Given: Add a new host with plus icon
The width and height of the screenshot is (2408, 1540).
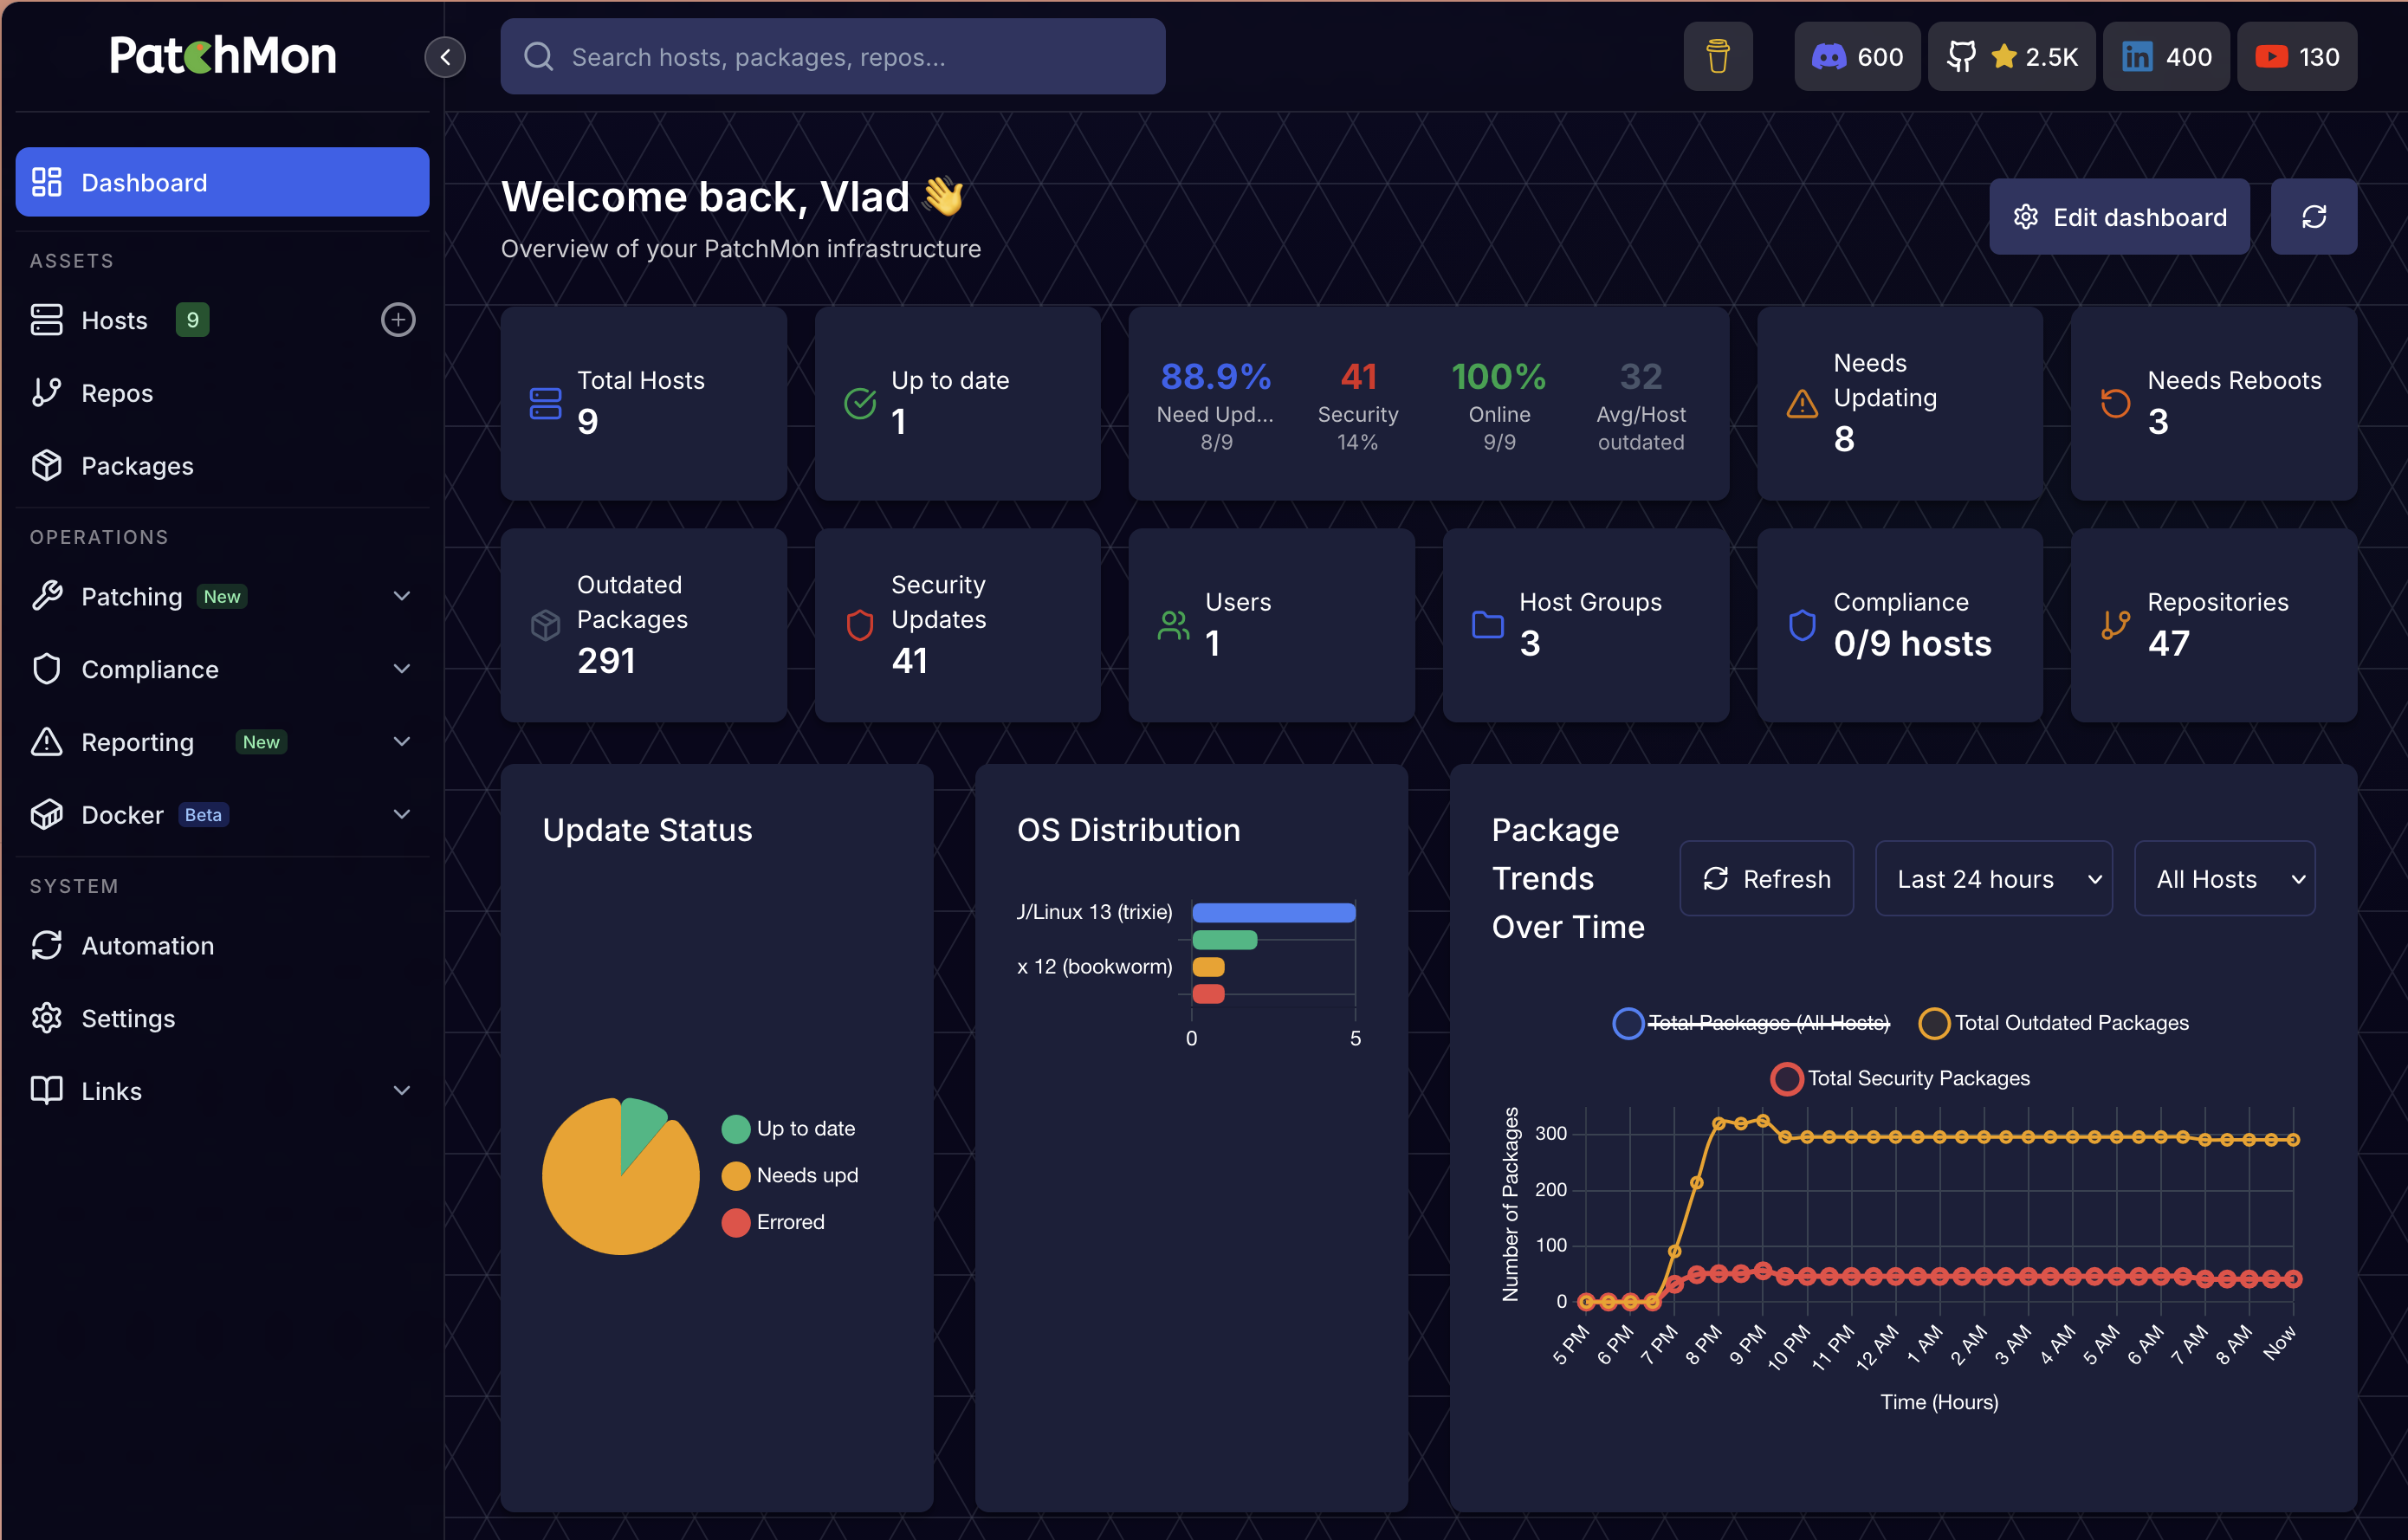Looking at the screenshot, I should 398,320.
